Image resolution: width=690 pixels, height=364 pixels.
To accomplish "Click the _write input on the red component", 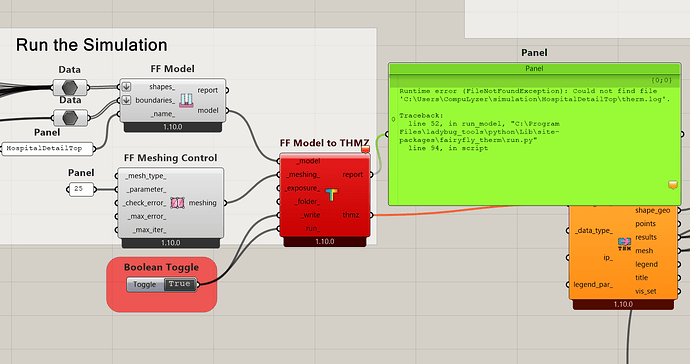I will pos(310,215).
